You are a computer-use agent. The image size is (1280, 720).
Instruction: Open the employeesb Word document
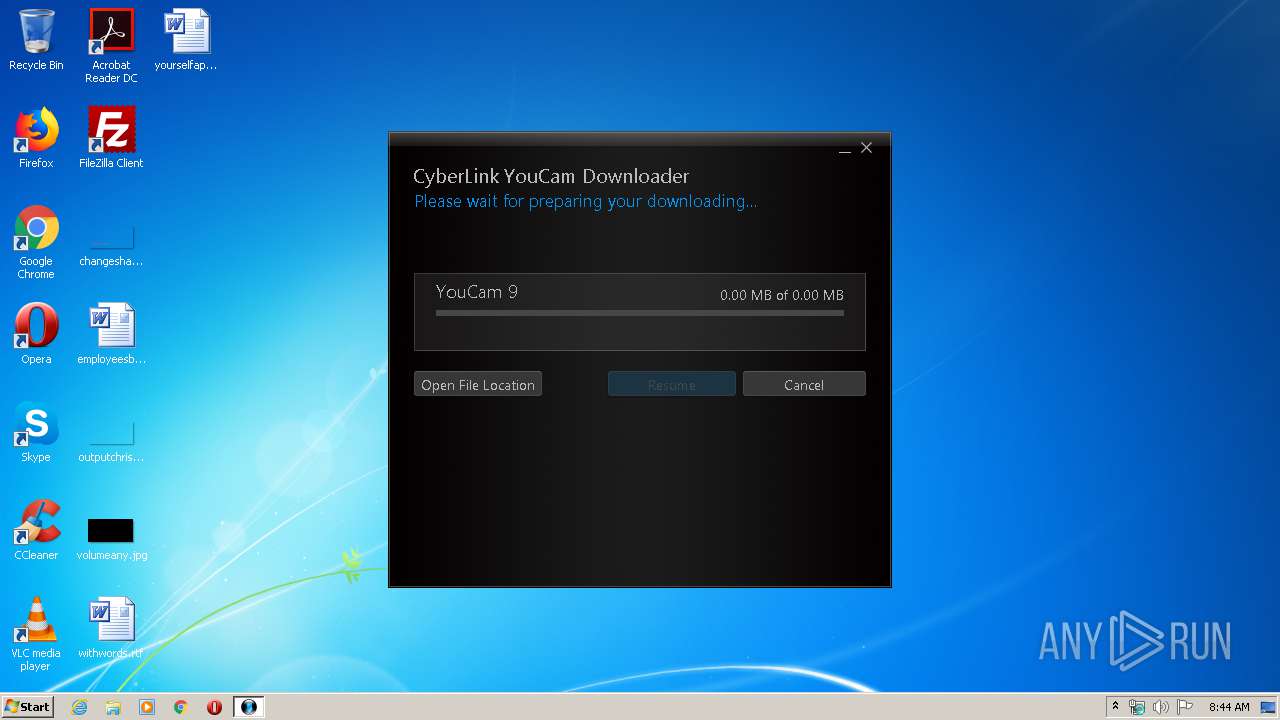111,334
